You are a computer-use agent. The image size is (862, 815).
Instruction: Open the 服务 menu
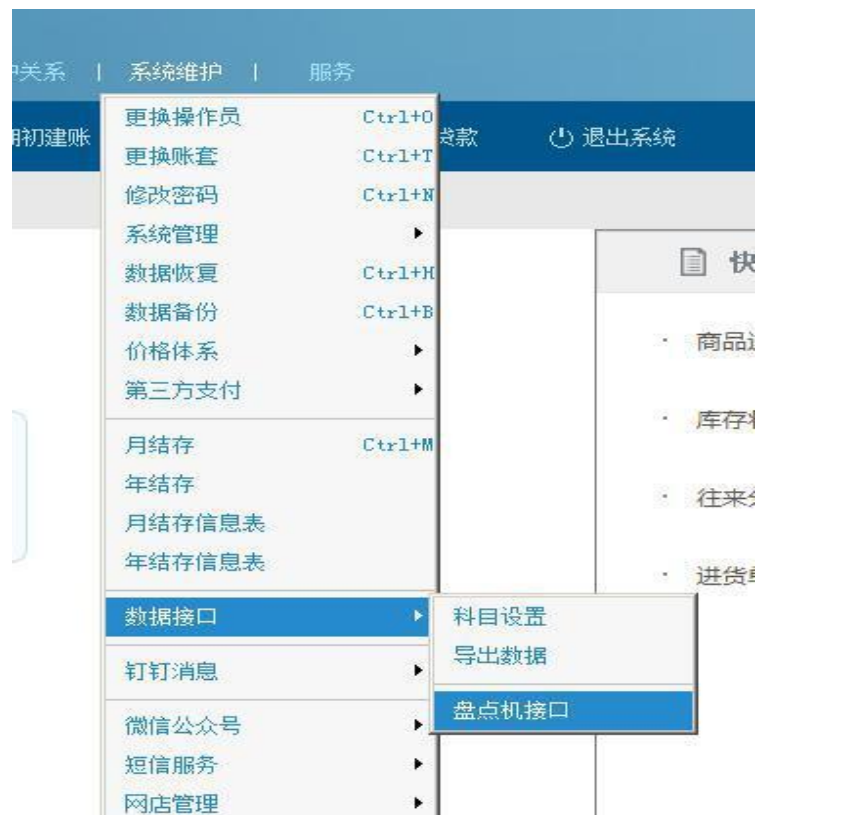coord(331,72)
